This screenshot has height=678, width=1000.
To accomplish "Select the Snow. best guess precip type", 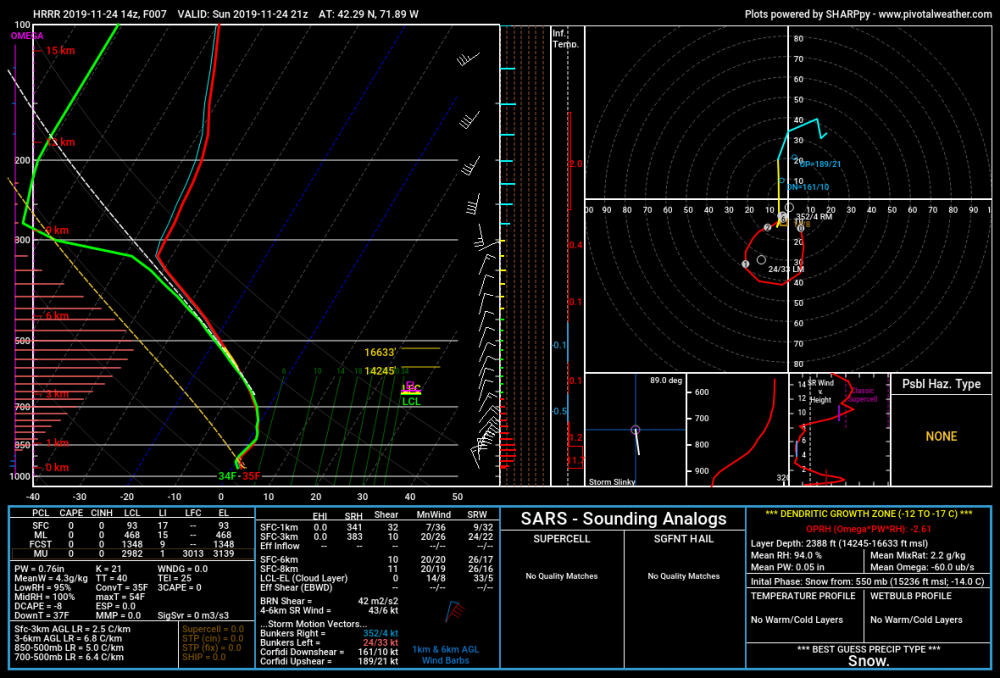I will (869, 661).
